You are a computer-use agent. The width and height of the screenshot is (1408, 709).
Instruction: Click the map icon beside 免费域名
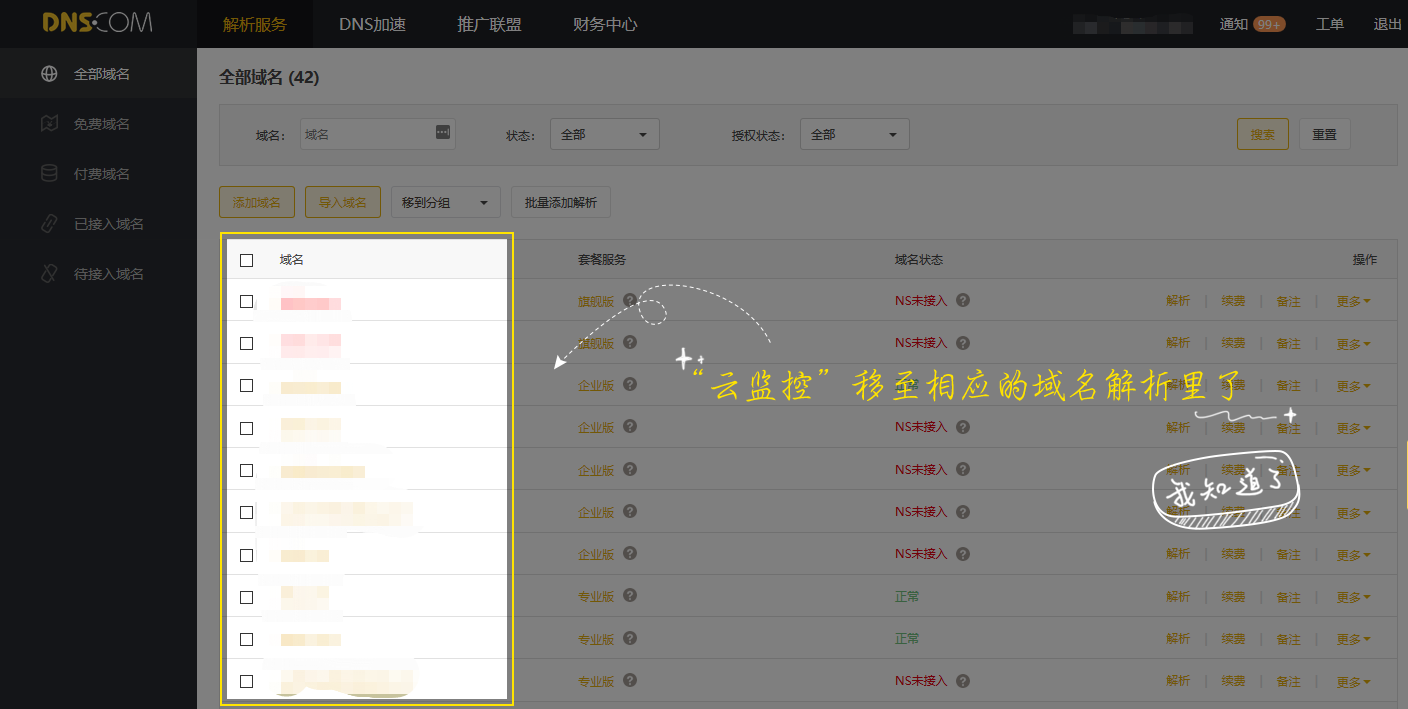point(49,124)
